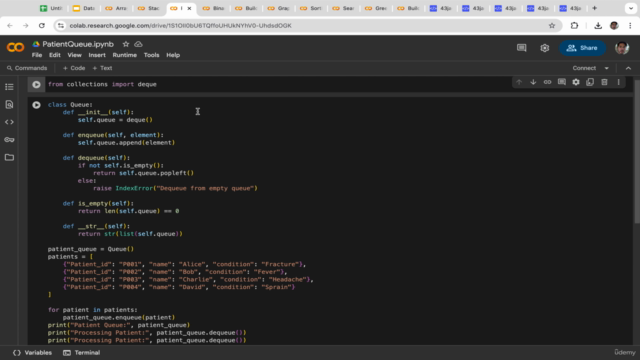640x360 pixels.
Task: Open the Connect runtime options dropdown arrow
Action: 607,68
